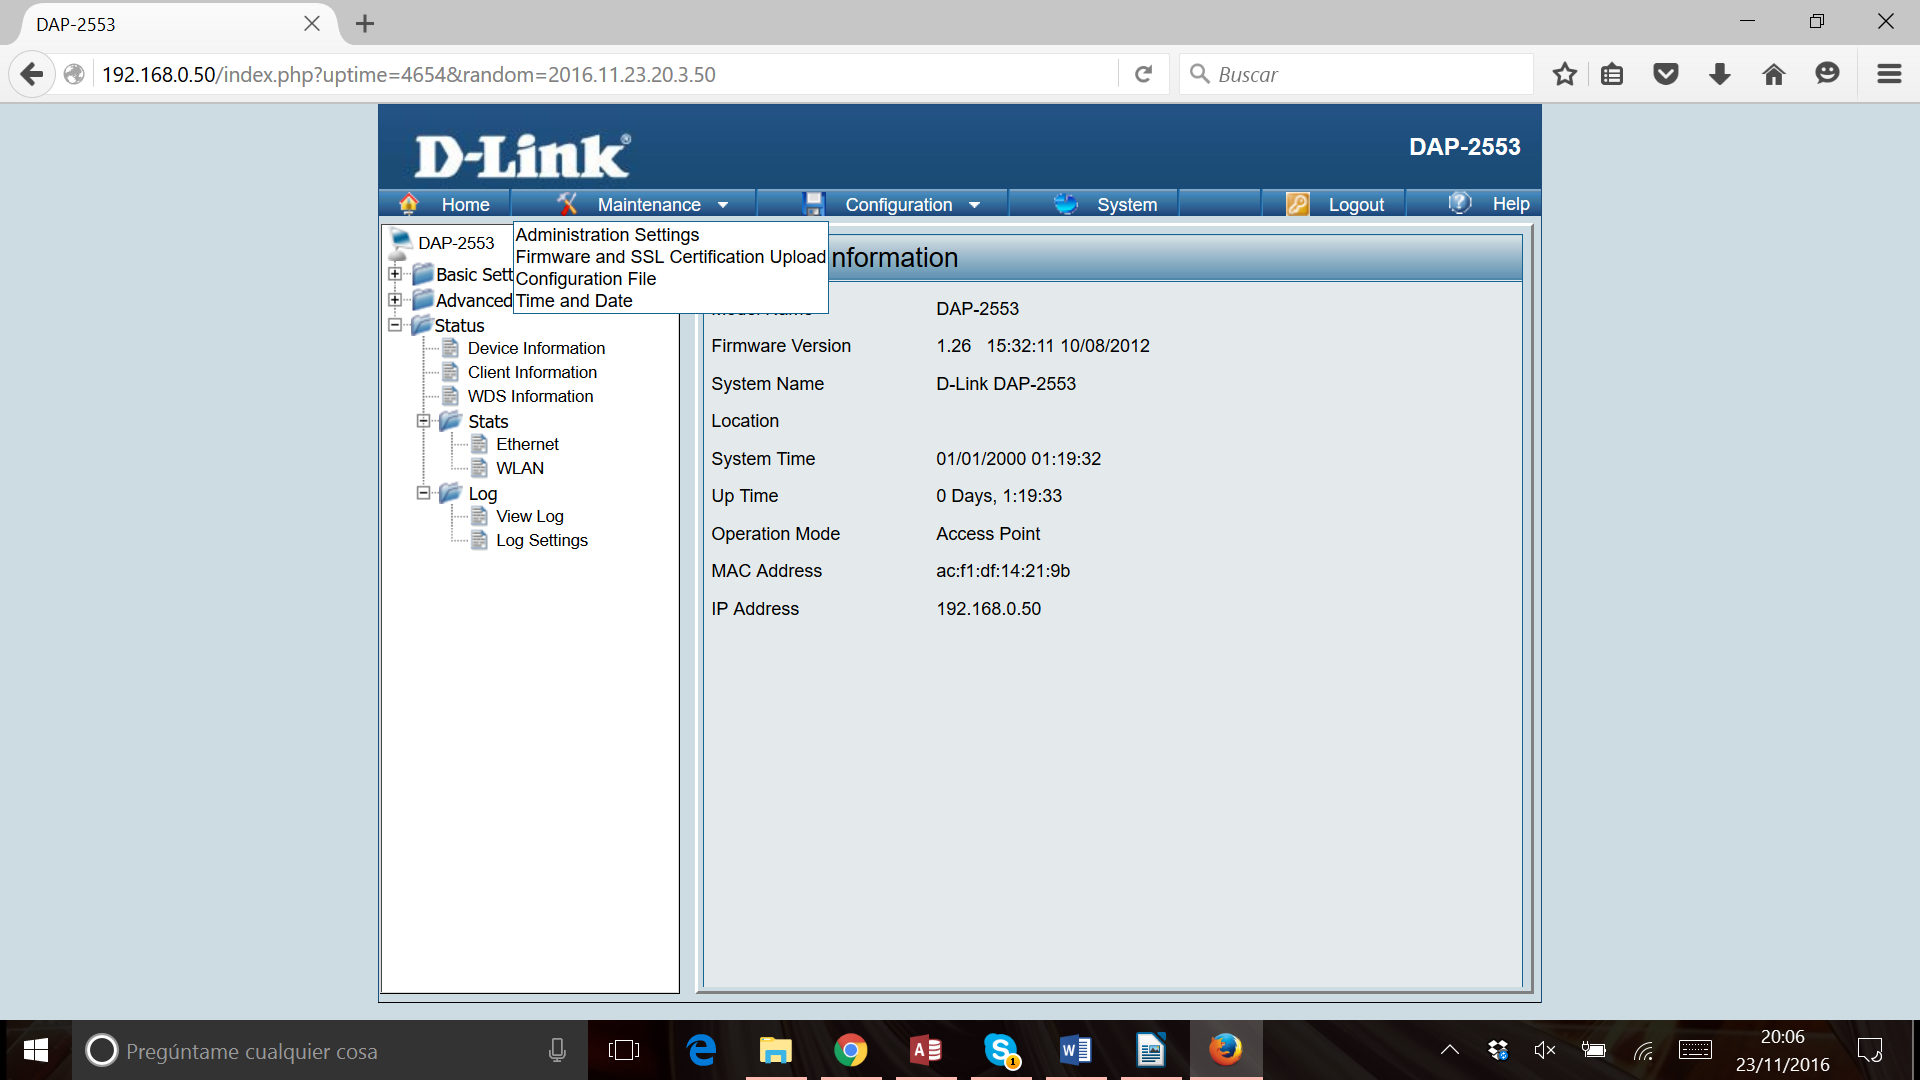This screenshot has width=1920, height=1080.
Task: Open Firefox downloads arrow icon
Action: pos(1720,74)
